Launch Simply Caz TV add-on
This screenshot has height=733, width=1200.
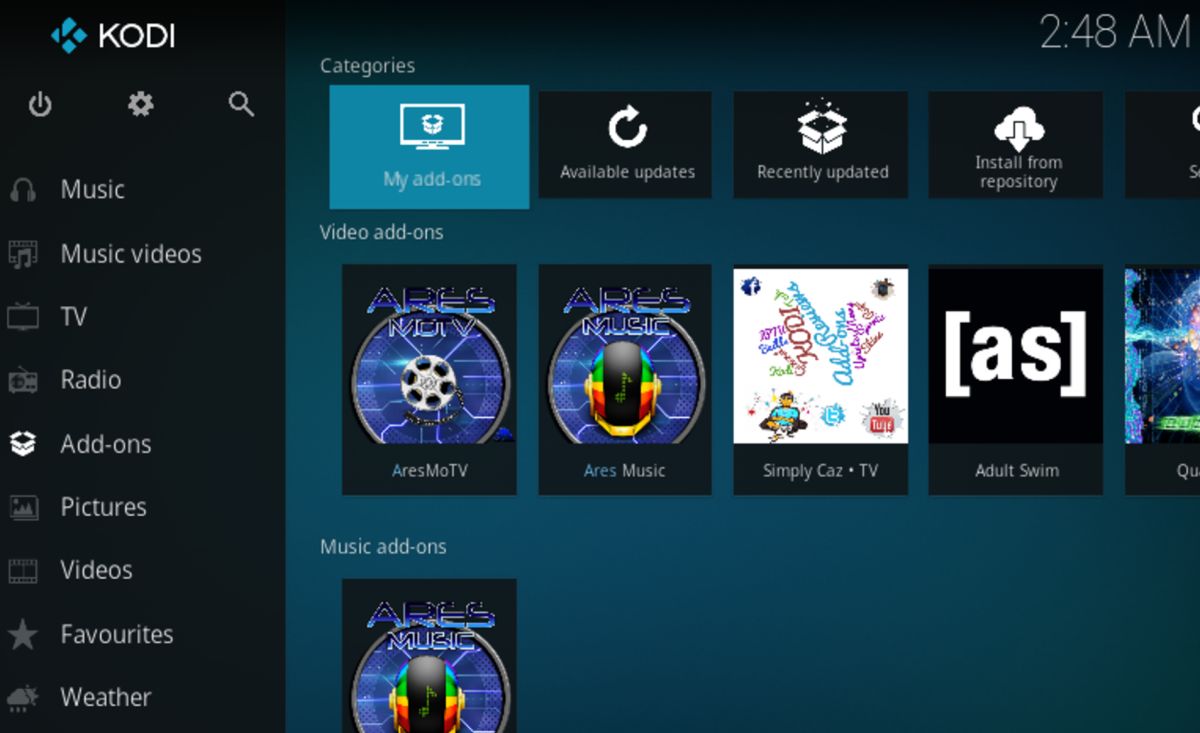pos(821,379)
